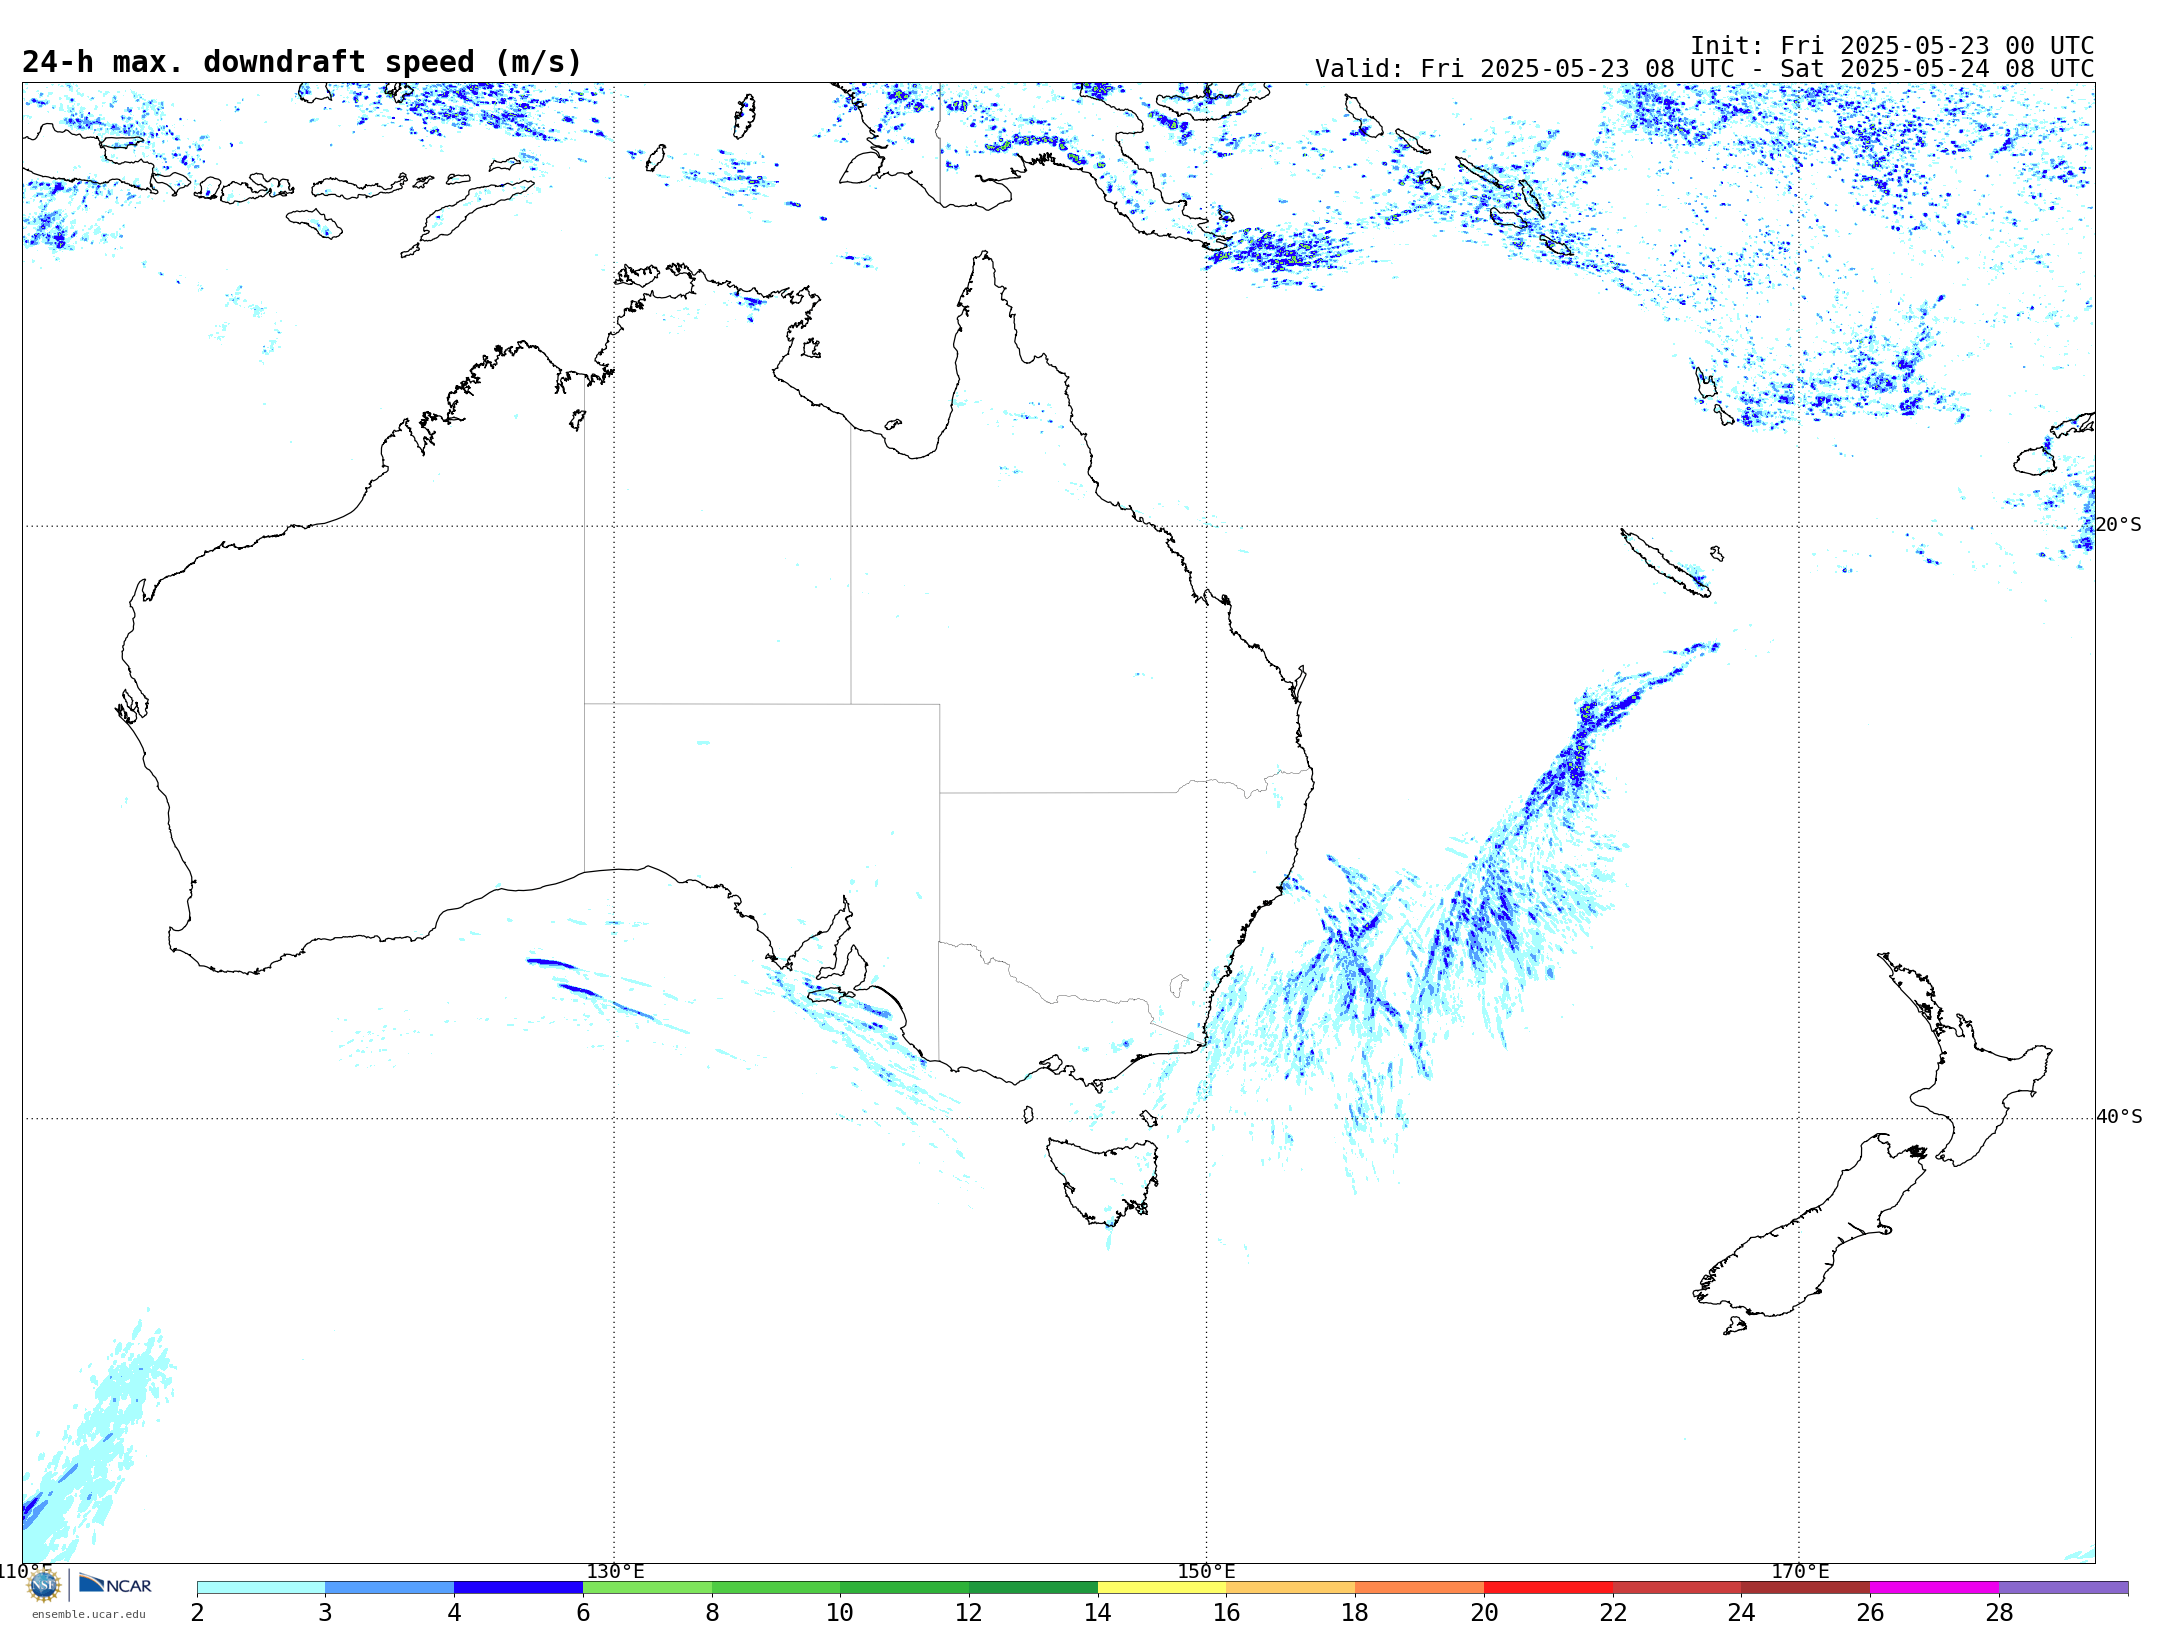Click the 170°E longitude label
Viewport: 2160px width, 1626px height.
(x=1800, y=1571)
